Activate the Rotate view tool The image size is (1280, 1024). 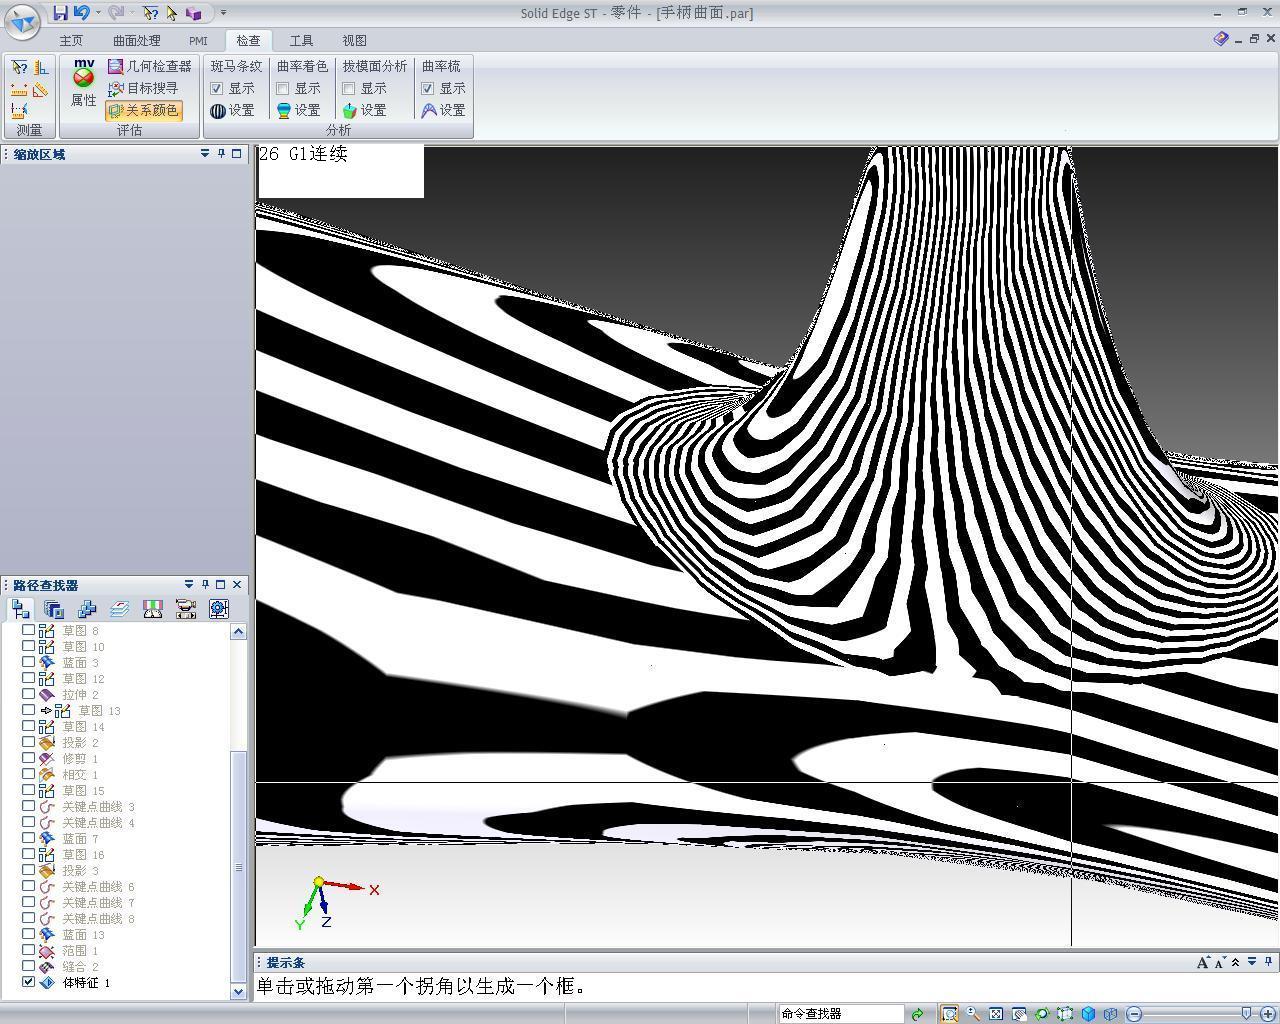click(x=1042, y=1014)
